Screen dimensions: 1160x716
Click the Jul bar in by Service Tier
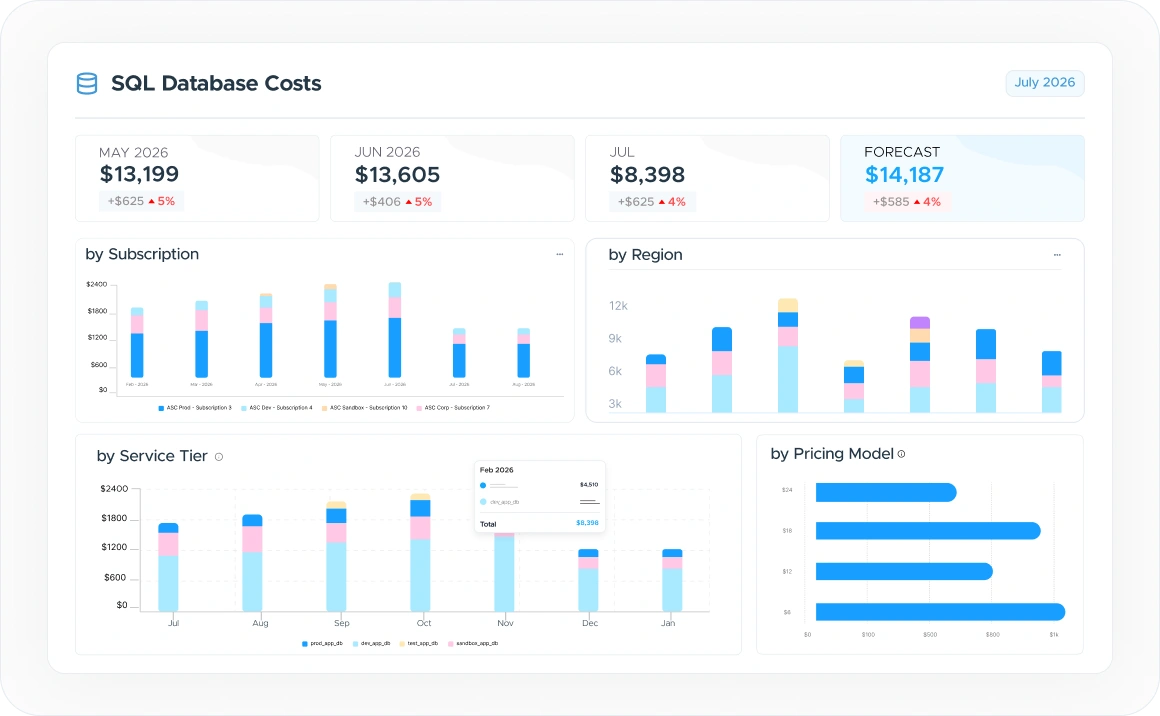coord(168,567)
